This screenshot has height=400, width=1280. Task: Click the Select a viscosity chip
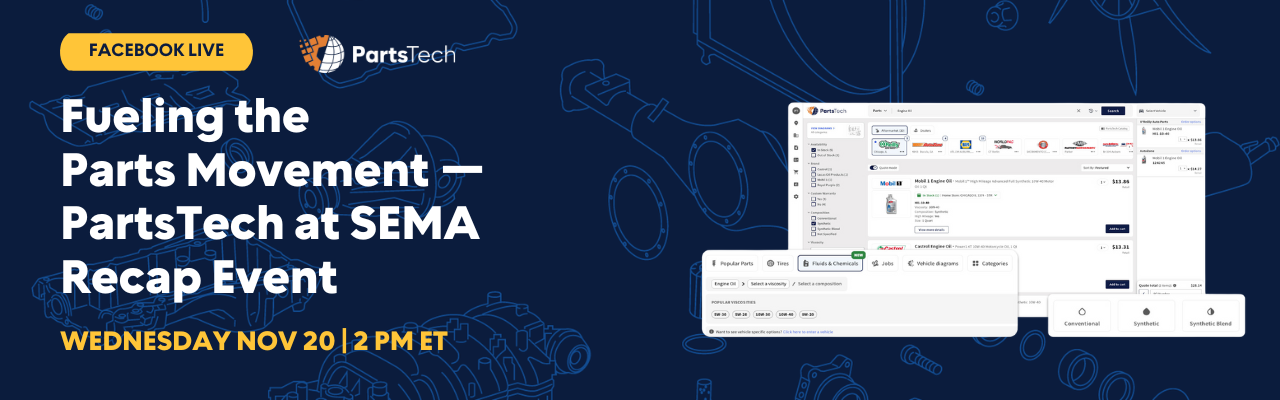tap(768, 284)
